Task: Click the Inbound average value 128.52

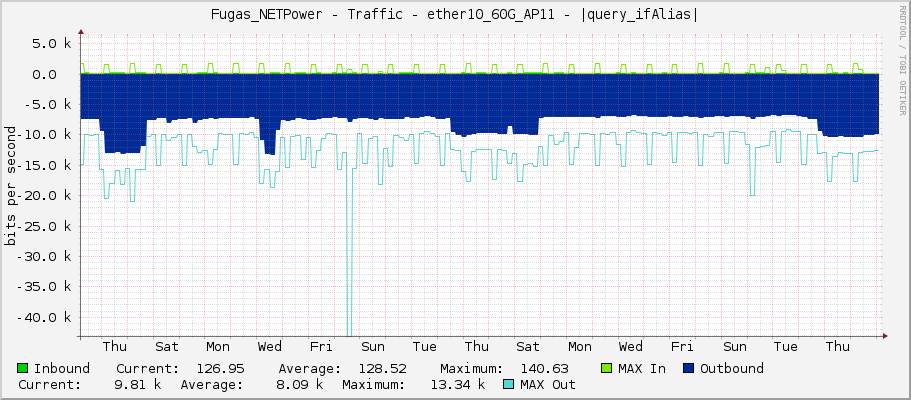Action: coord(382,369)
